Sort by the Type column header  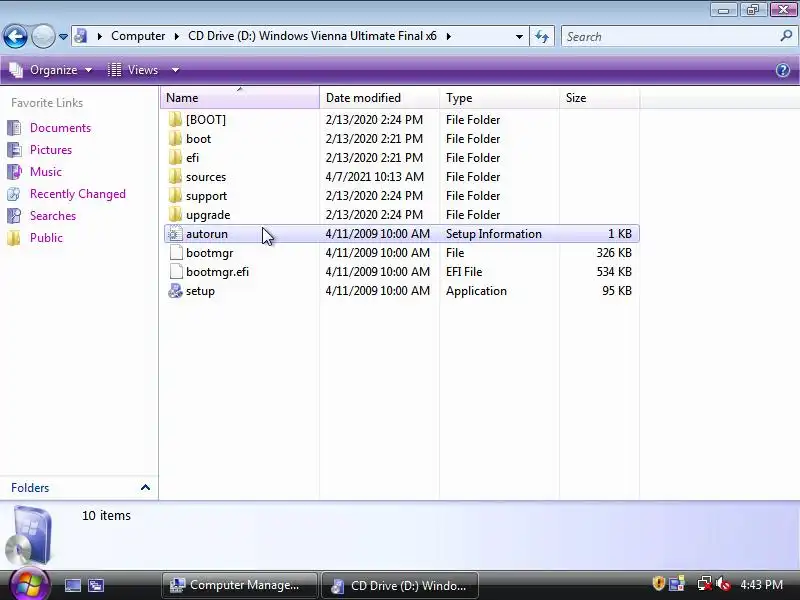(x=499, y=98)
